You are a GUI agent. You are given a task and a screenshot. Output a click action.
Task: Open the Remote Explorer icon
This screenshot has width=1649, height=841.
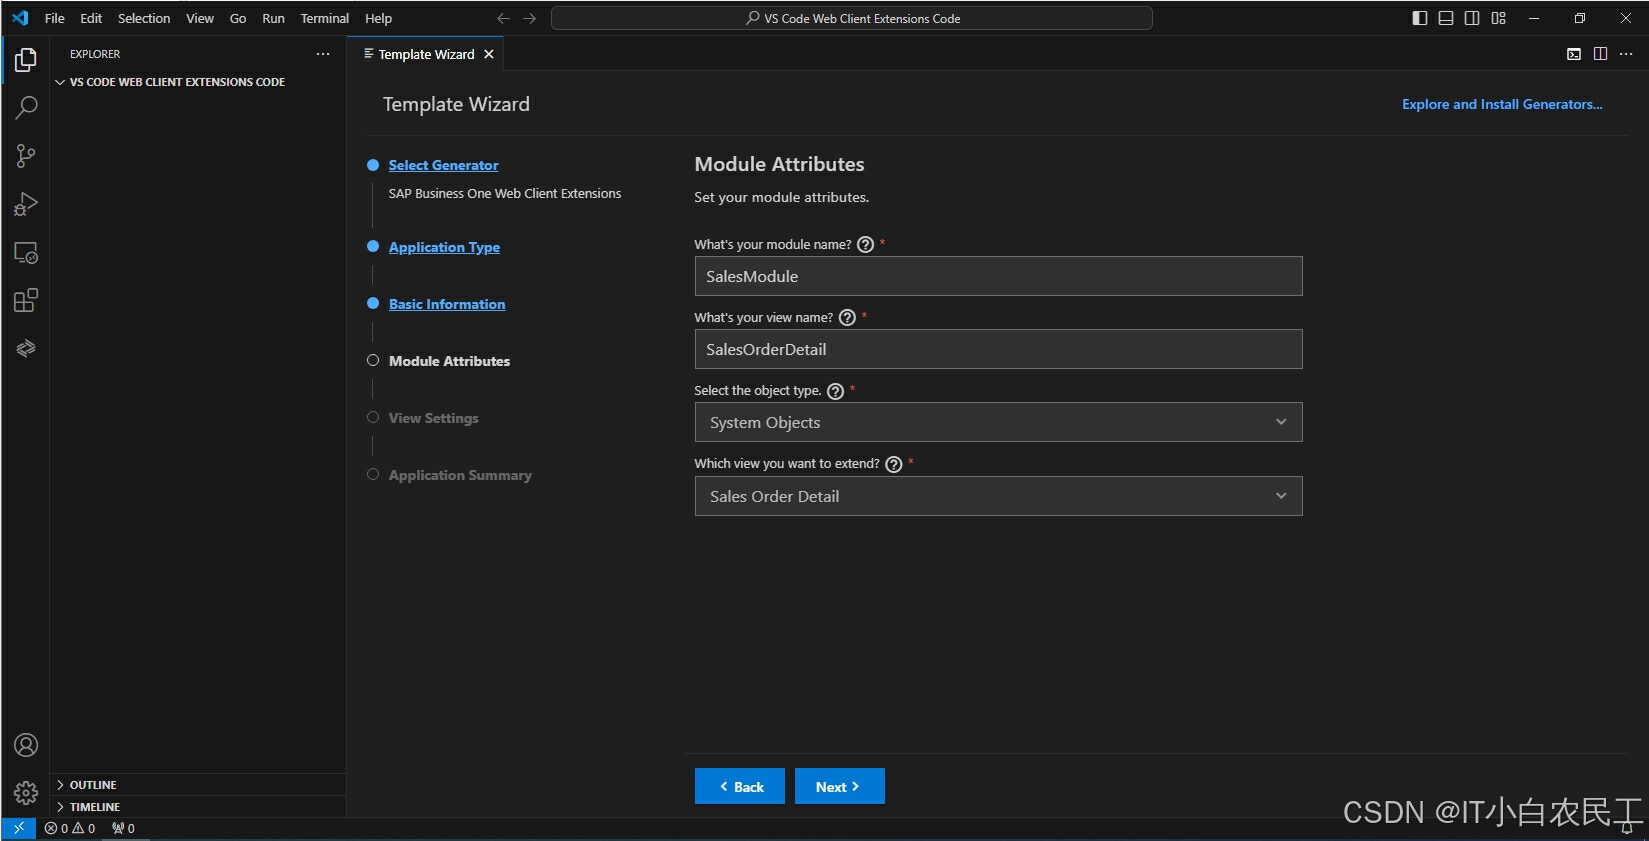[x=26, y=252]
